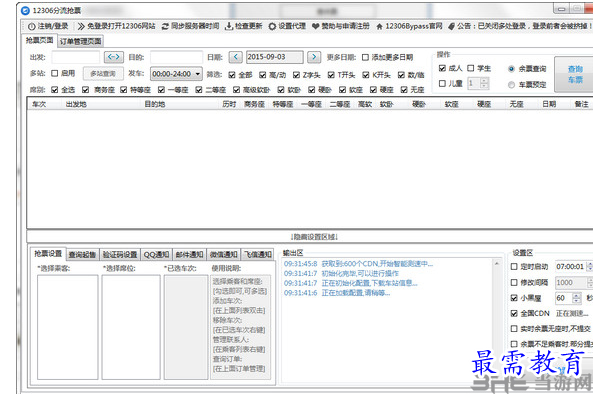The image size is (593, 394).
Task: Uncheck the 全部 train filter checkbox
Action: click(x=232, y=75)
